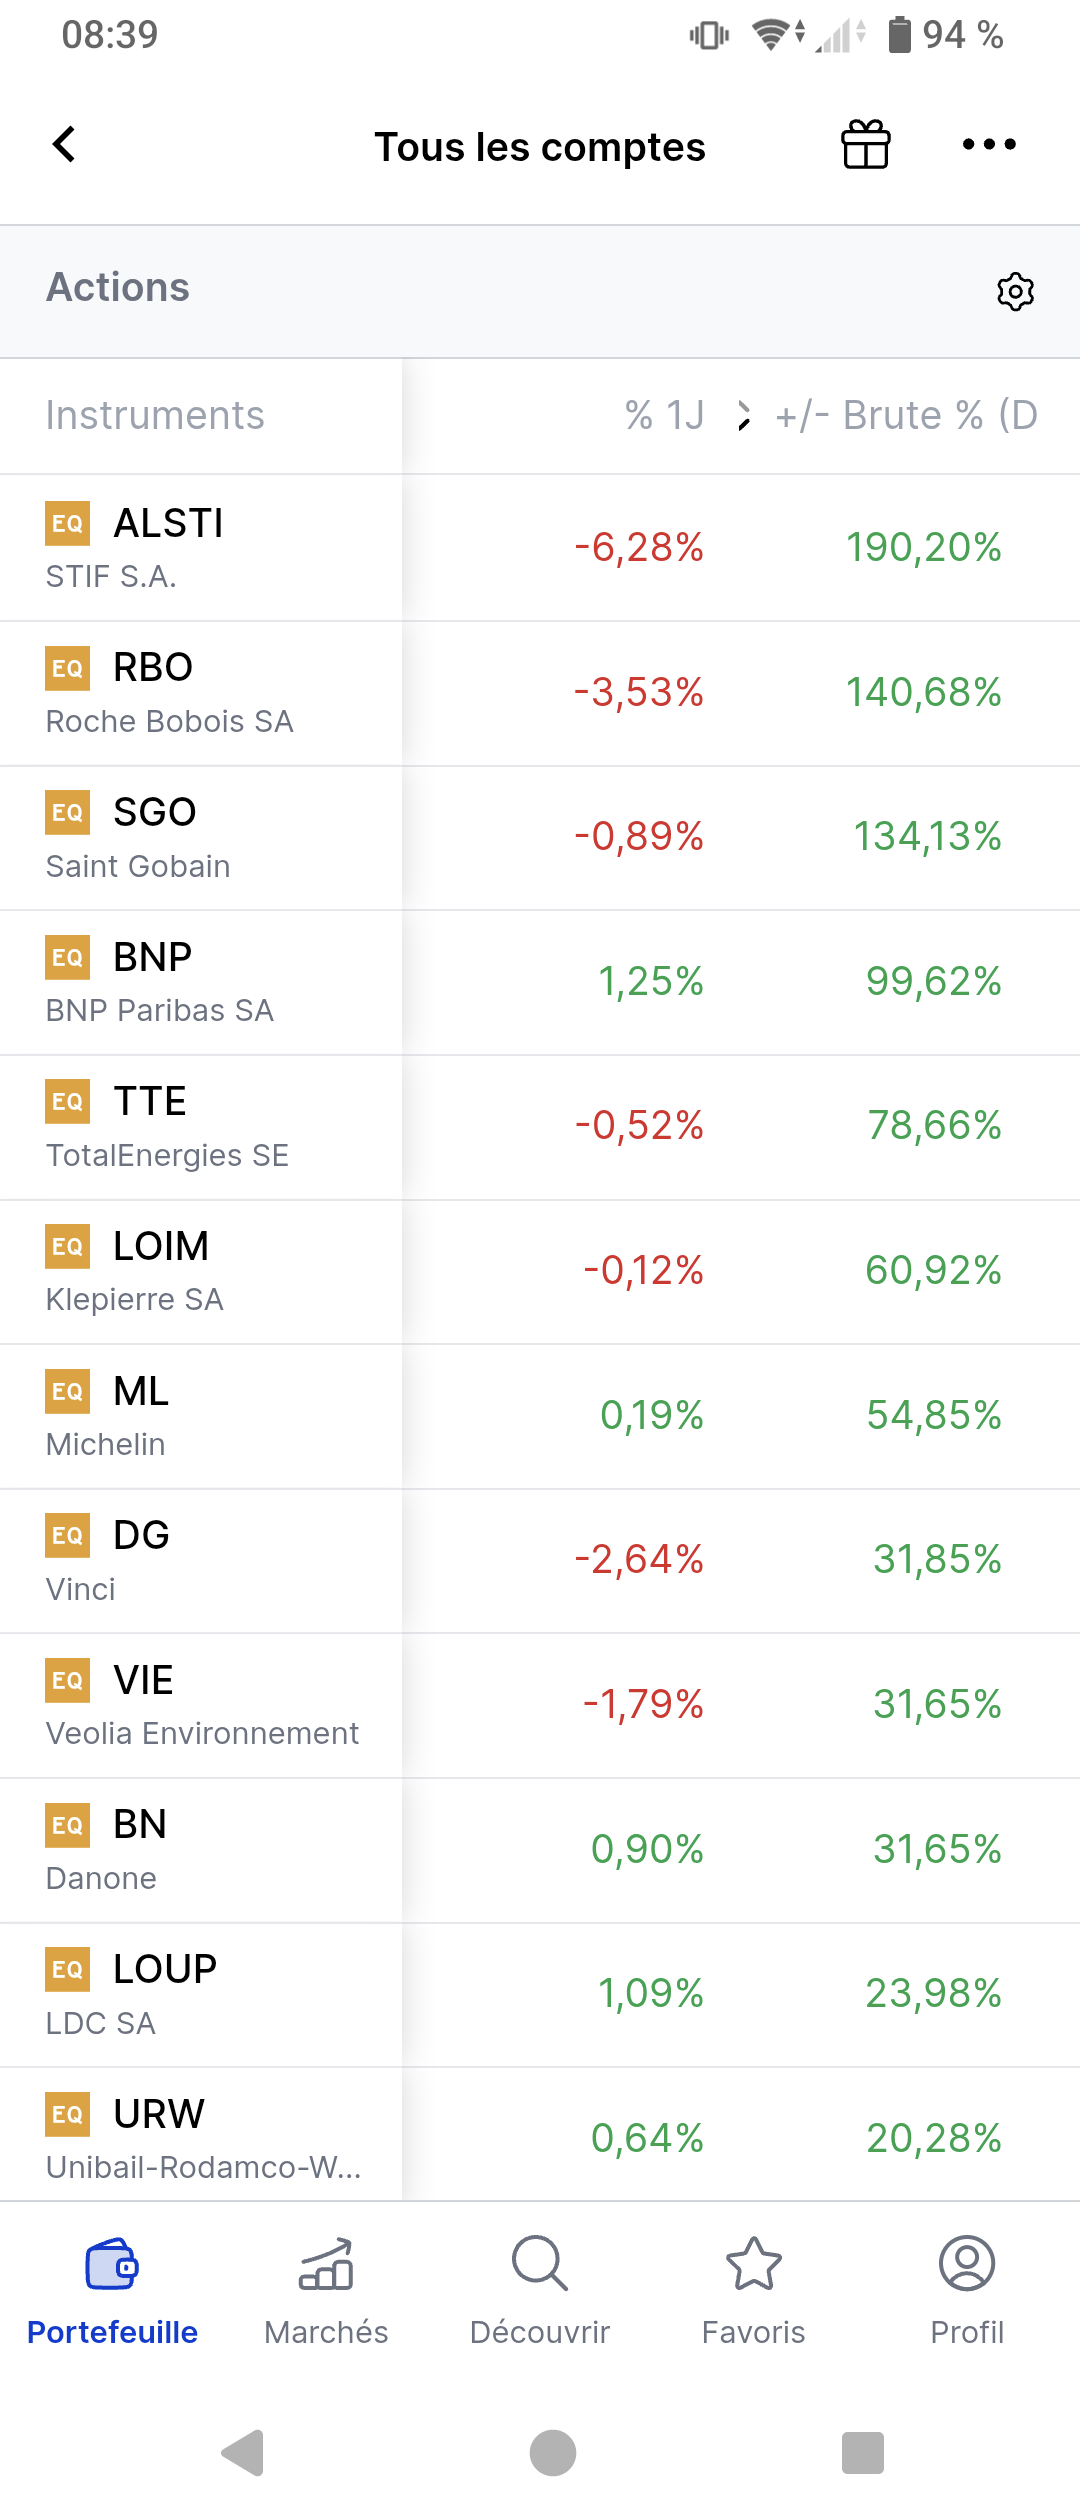Open the three-dot more options menu
Viewport: 1080px width, 2520px height.
988,145
